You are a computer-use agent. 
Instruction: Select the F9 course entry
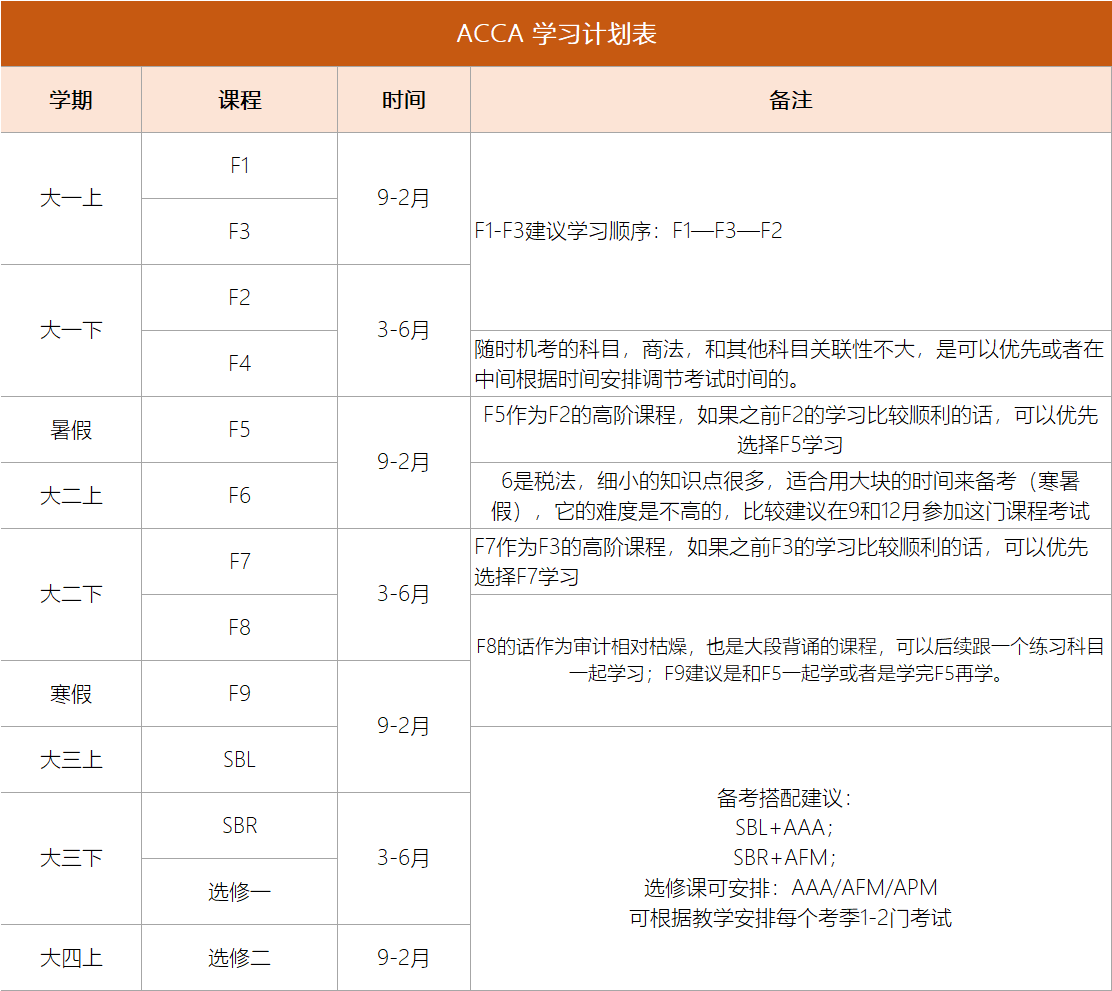tap(239, 693)
